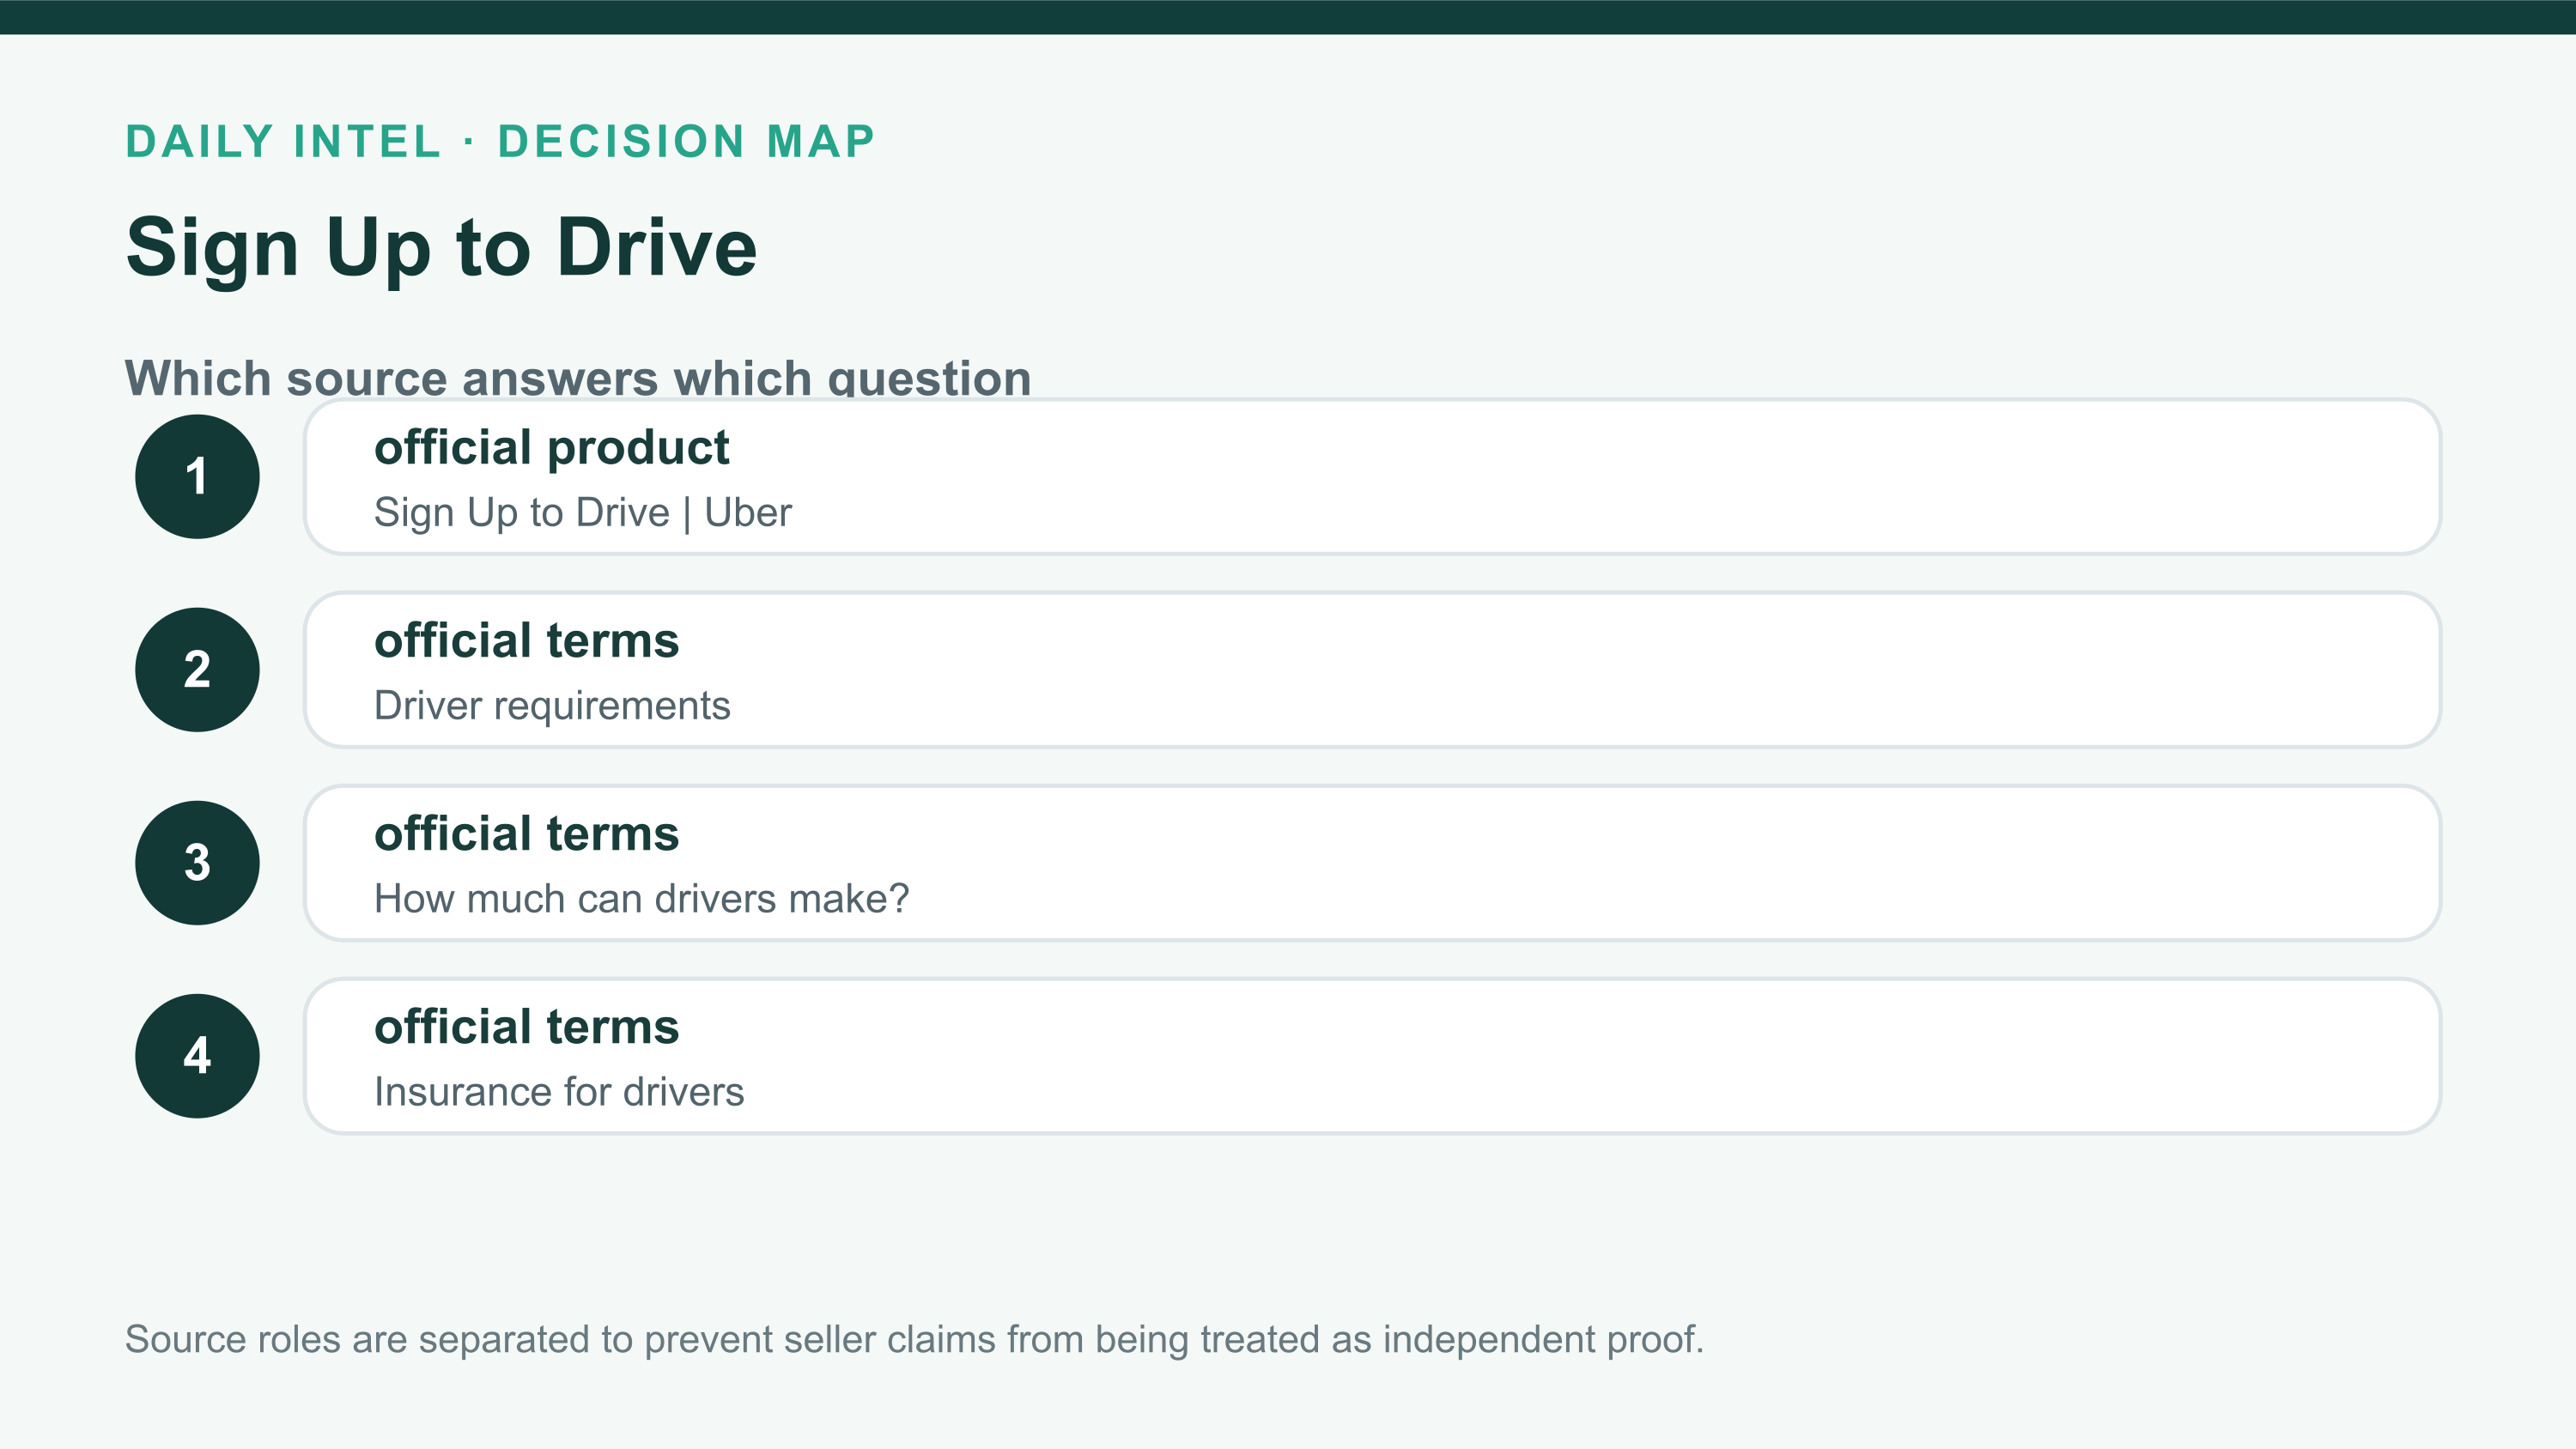The height and width of the screenshot is (1449, 2576).
Task: Select 'official terms' heading above Driver requirements
Action: tap(526, 641)
